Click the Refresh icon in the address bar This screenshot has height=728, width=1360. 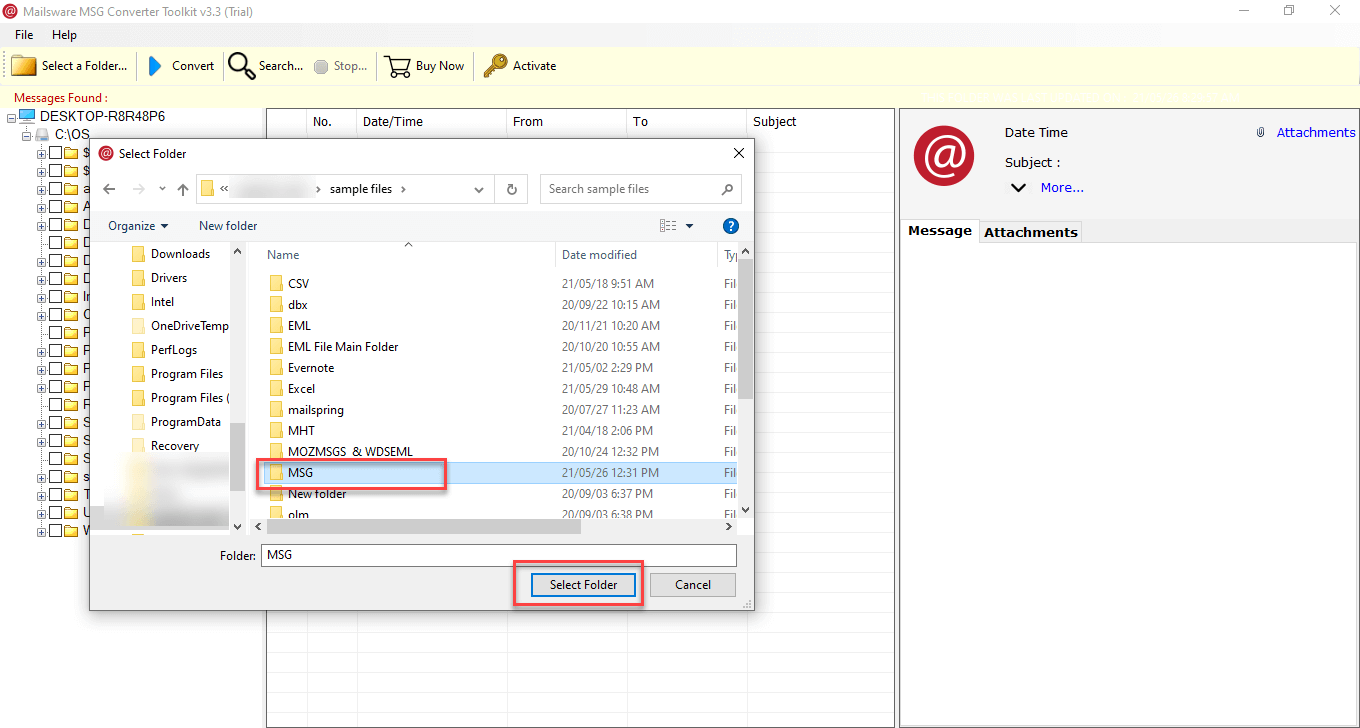(512, 189)
